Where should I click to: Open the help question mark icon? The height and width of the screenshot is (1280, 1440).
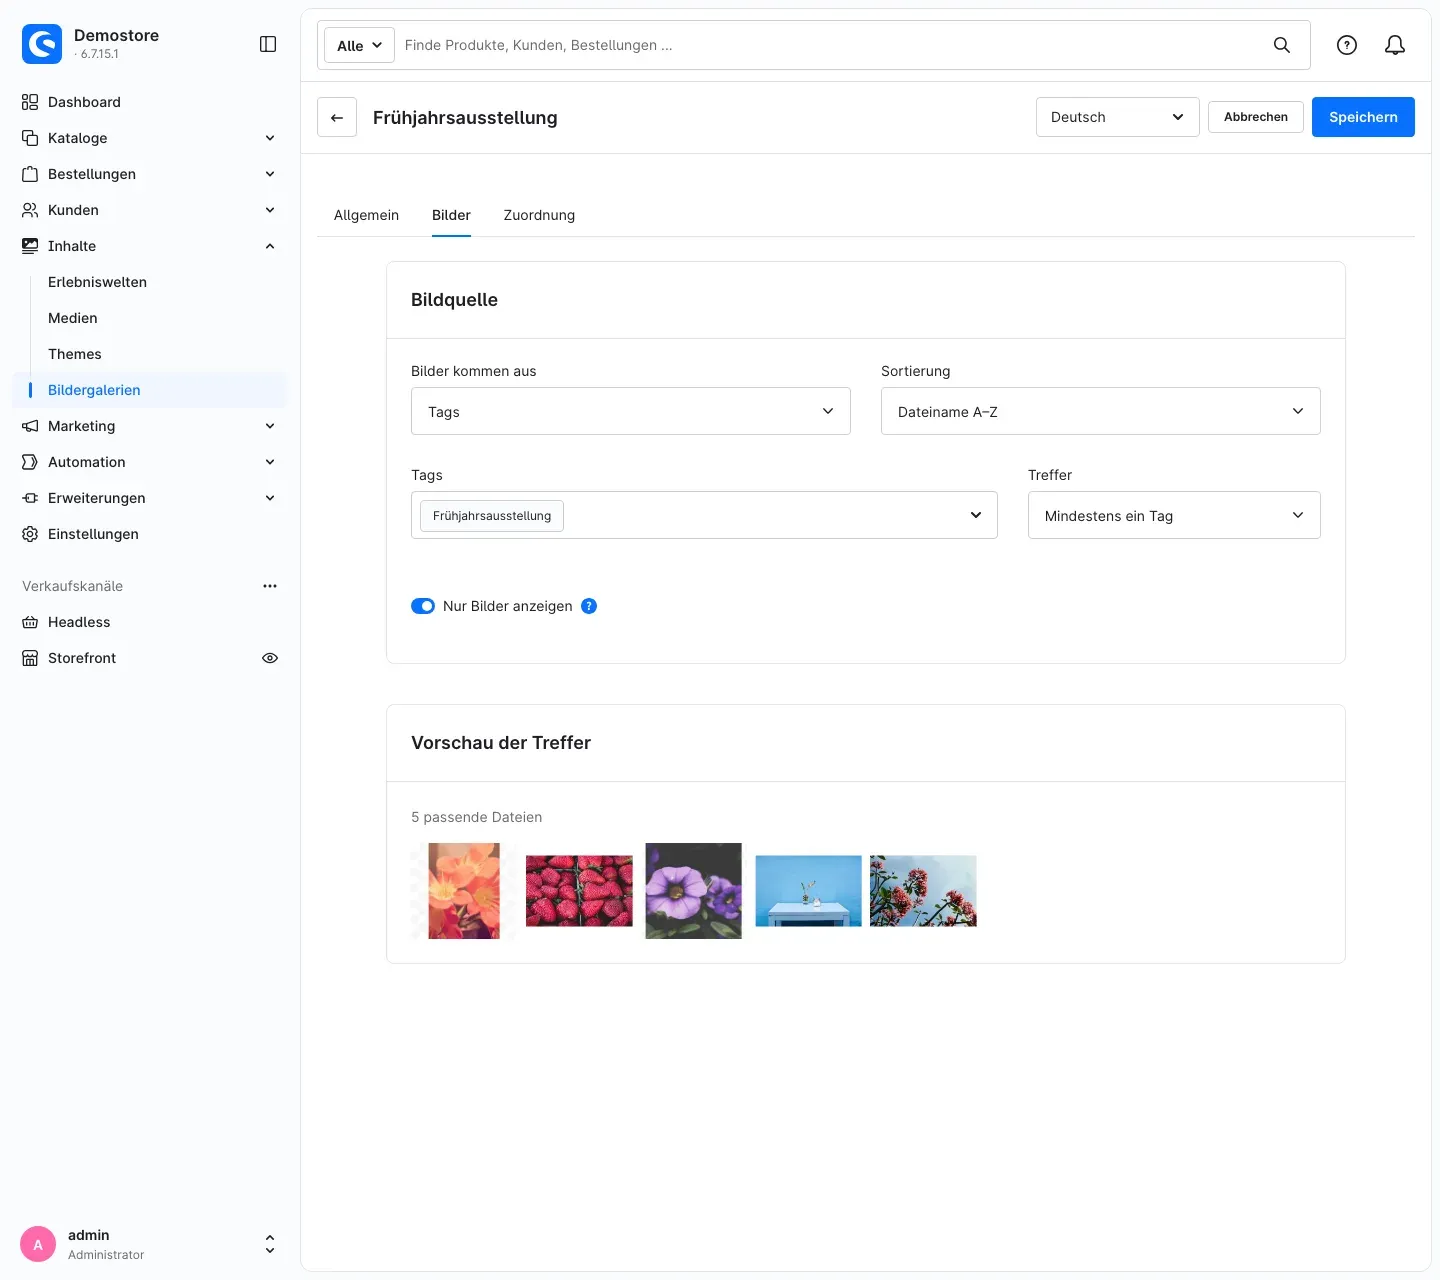coord(1347,45)
